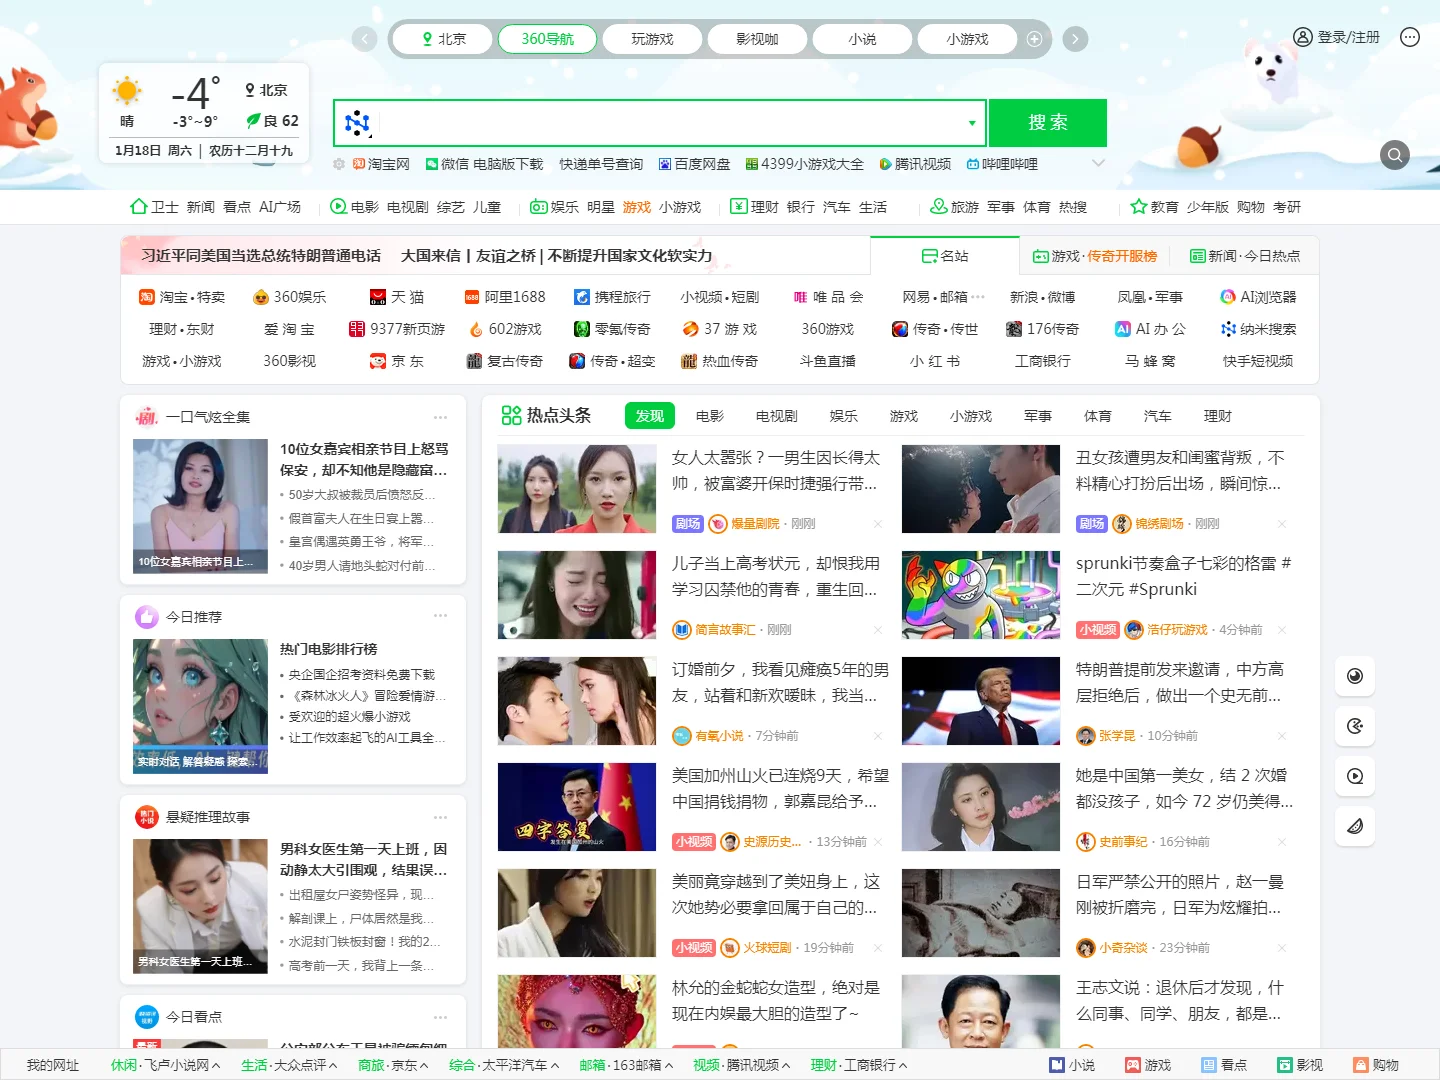Click the sunny weather icon
Viewport: 1440px width, 1080px height.
click(x=127, y=92)
